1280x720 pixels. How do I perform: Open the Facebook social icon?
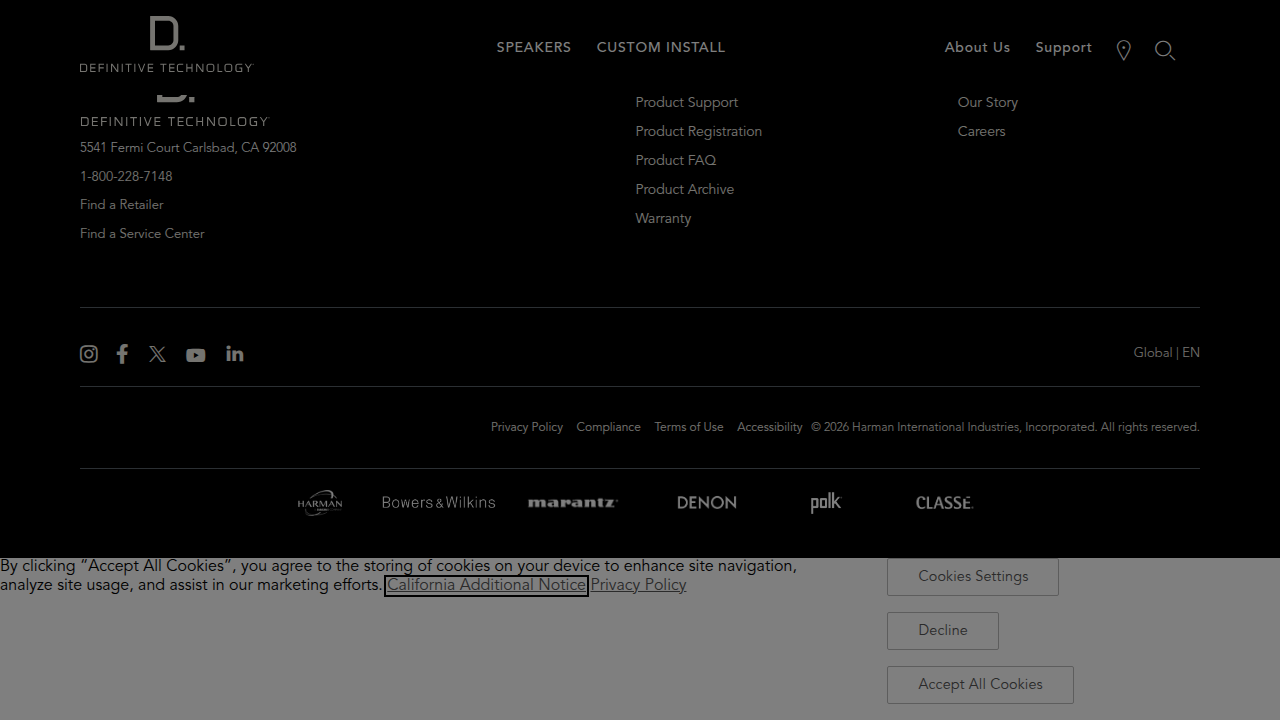(122, 354)
